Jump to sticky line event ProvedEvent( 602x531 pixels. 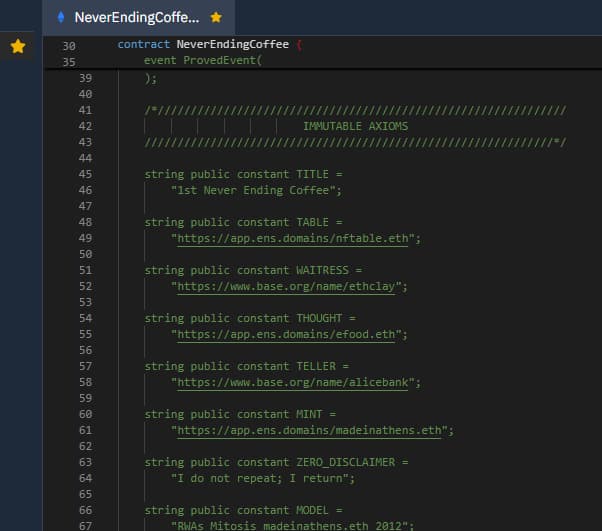(x=202, y=60)
